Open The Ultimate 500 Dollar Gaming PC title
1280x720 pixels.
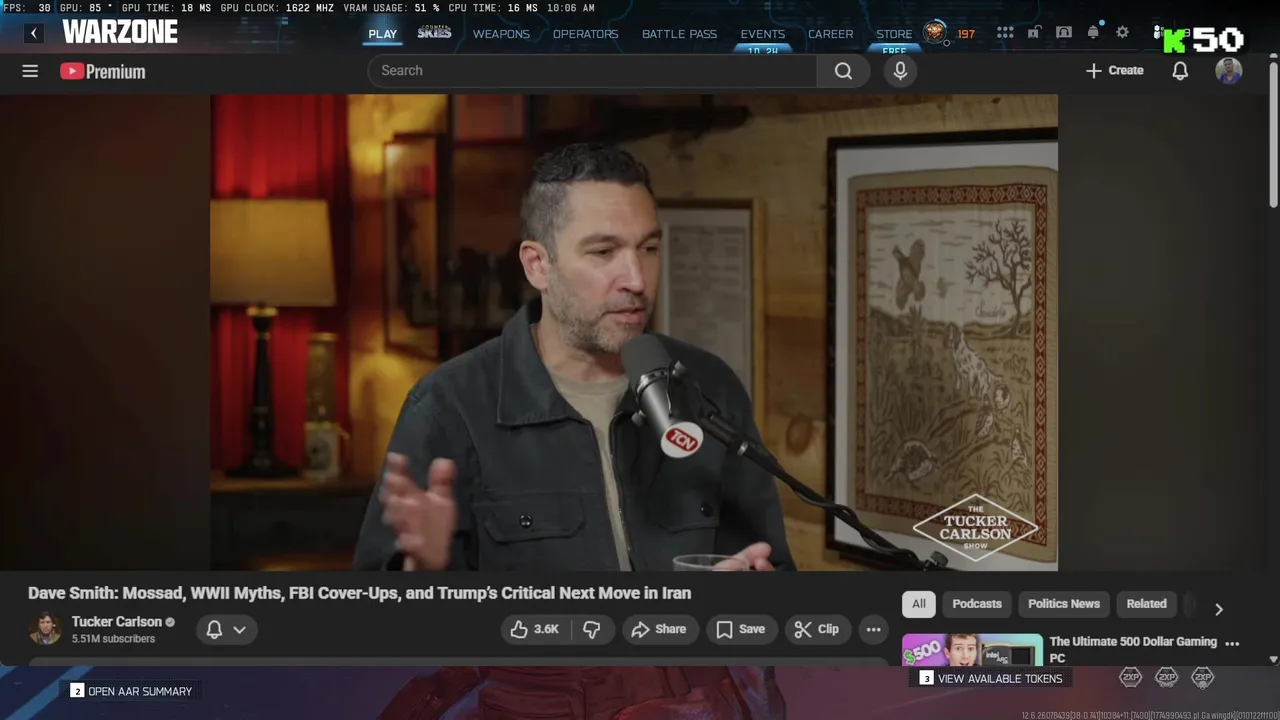point(1133,649)
